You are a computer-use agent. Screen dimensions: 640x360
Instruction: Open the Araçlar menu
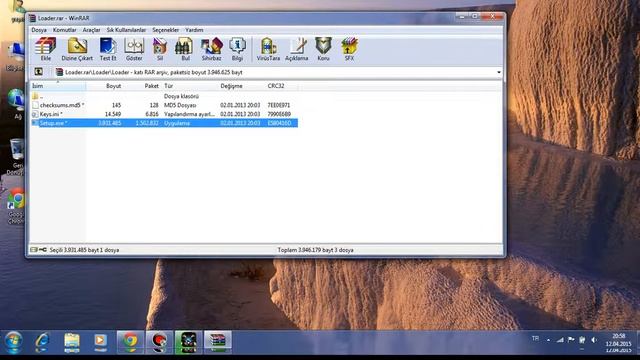(91, 30)
